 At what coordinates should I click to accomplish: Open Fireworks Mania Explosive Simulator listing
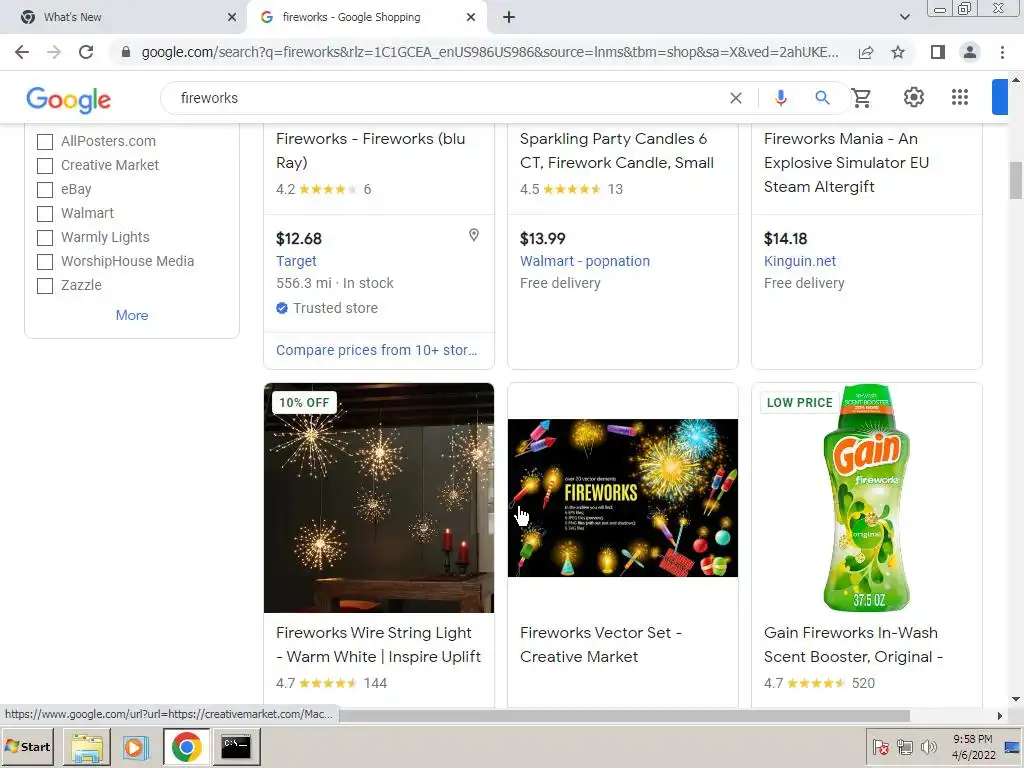tap(846, 163)
